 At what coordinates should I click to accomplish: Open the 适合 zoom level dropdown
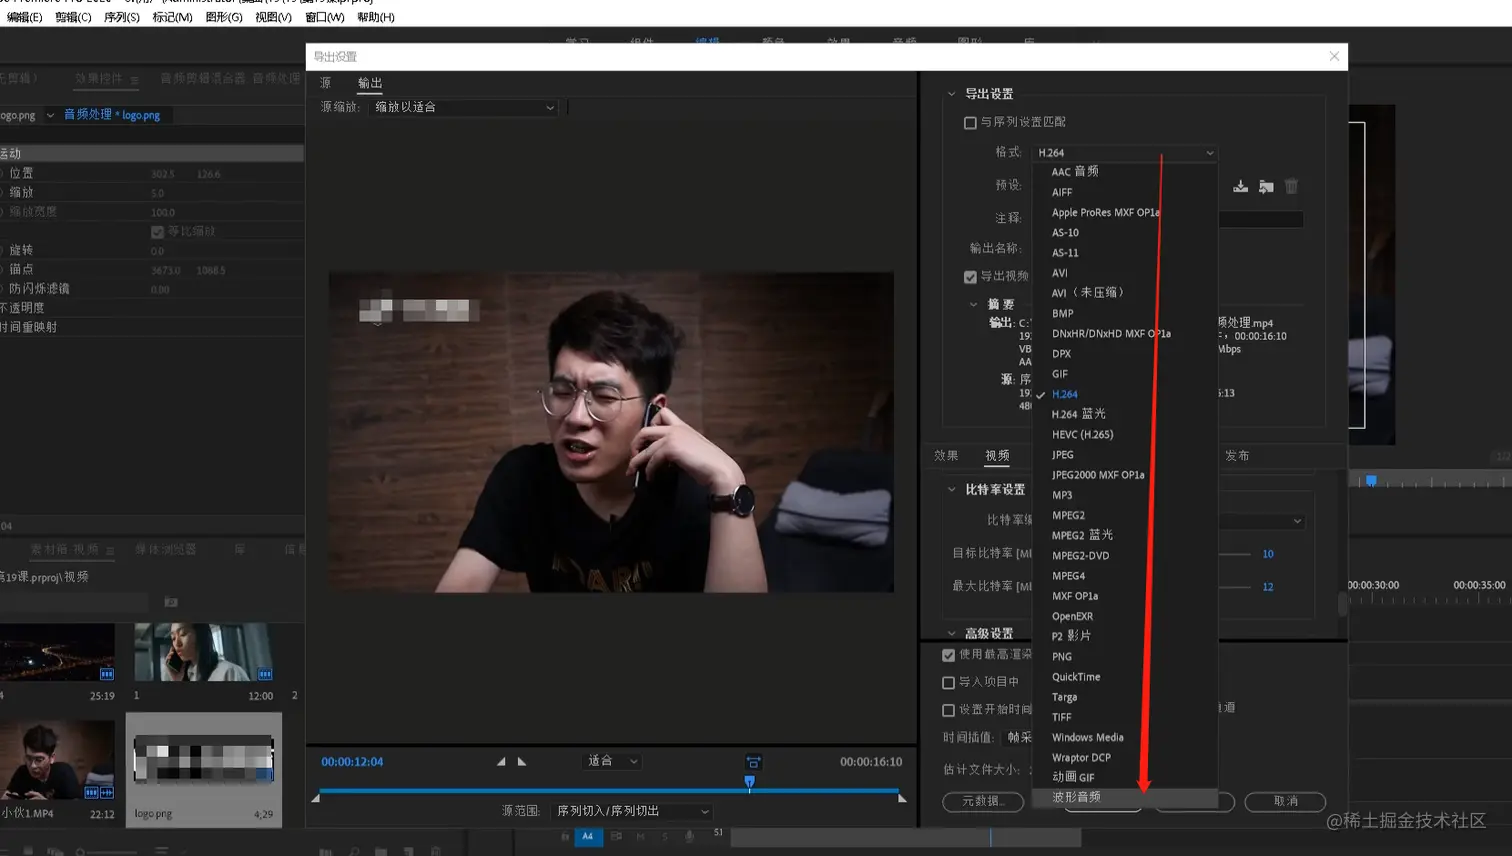tap(612, 761)
